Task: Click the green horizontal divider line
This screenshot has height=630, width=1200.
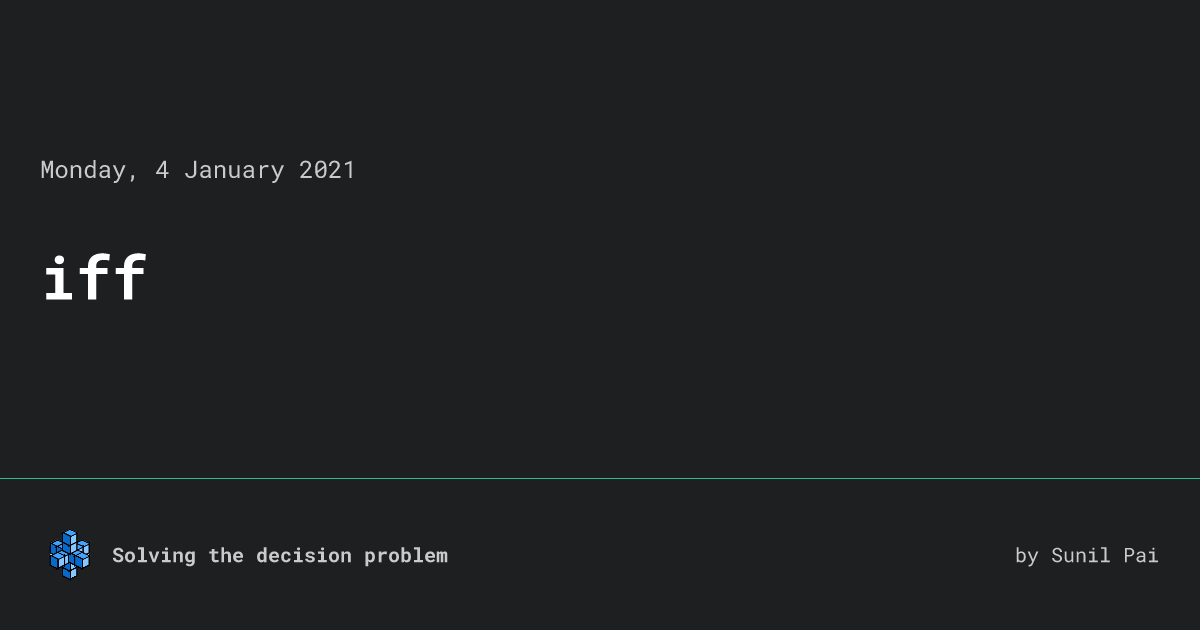Action: tap(600, 478)
